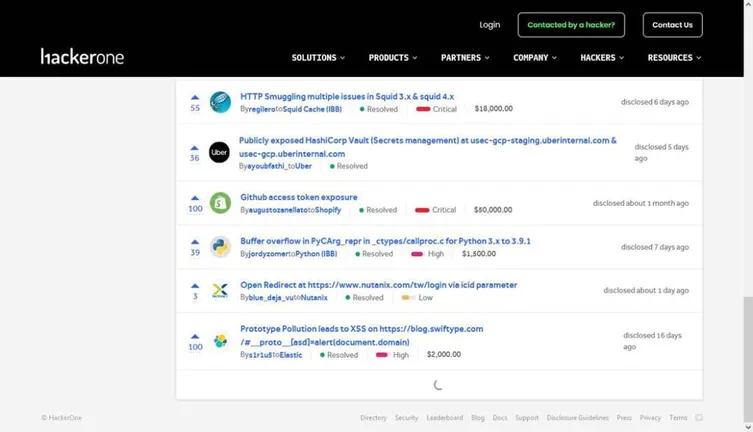This screenshot has width=753, height=432.
Task: Open the Disclosure Guidelines footer link
Action: click(577, 418)
